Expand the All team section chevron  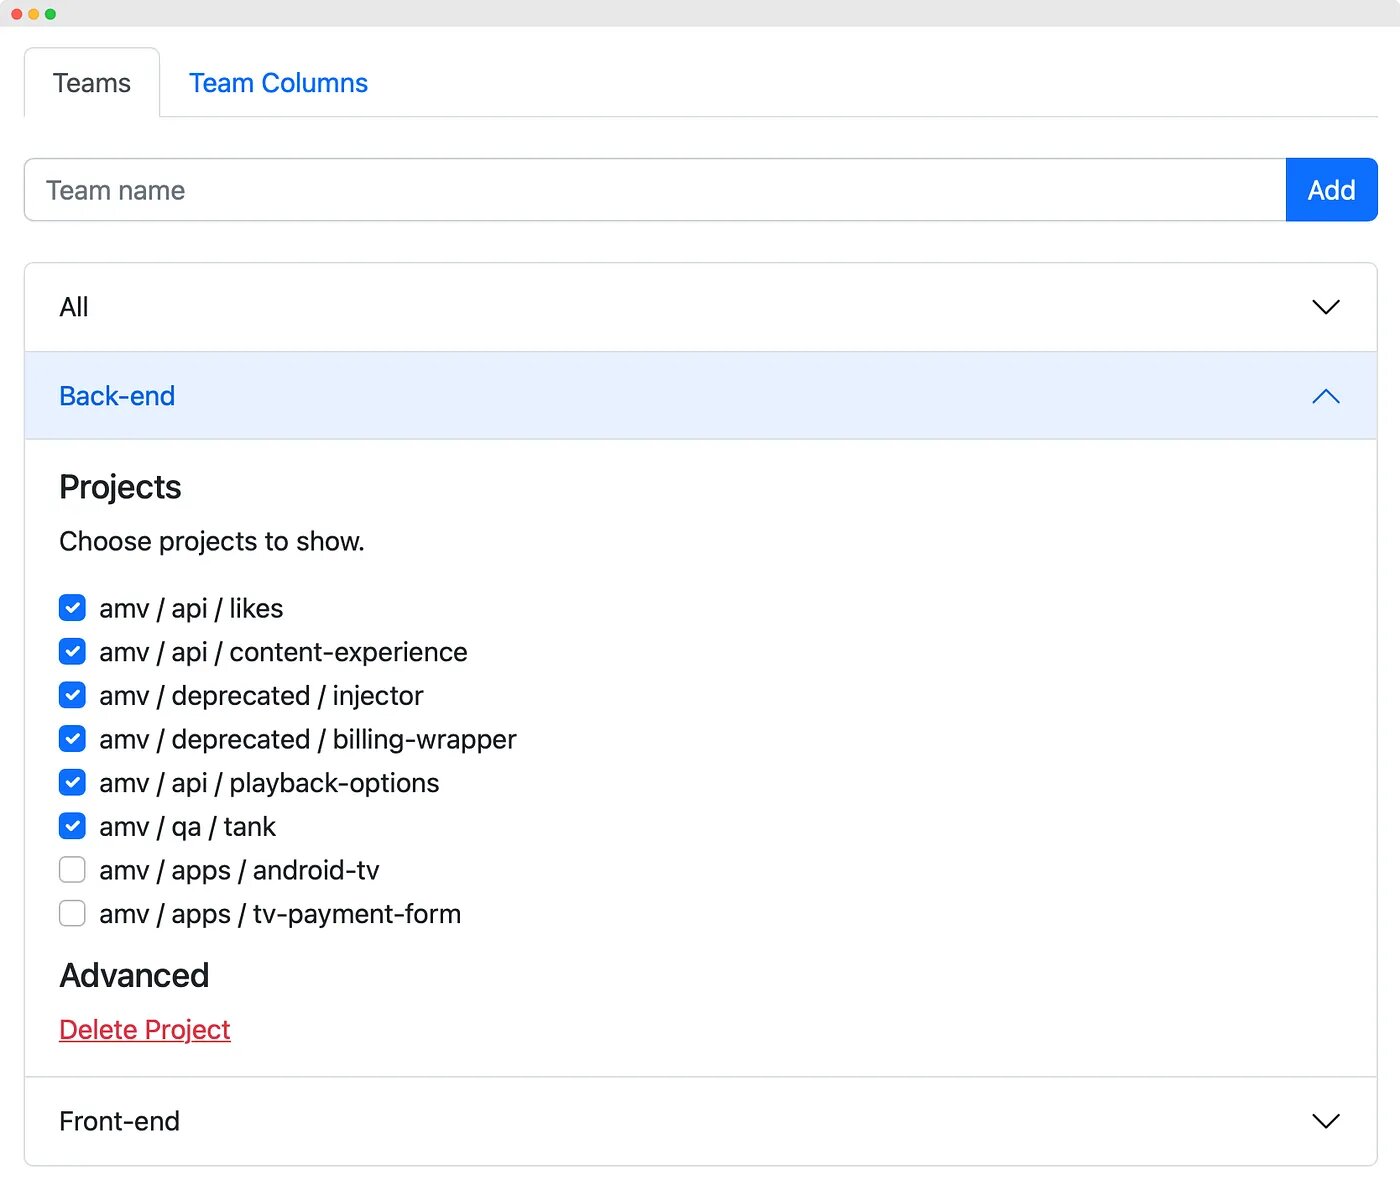coord(1325,307)
